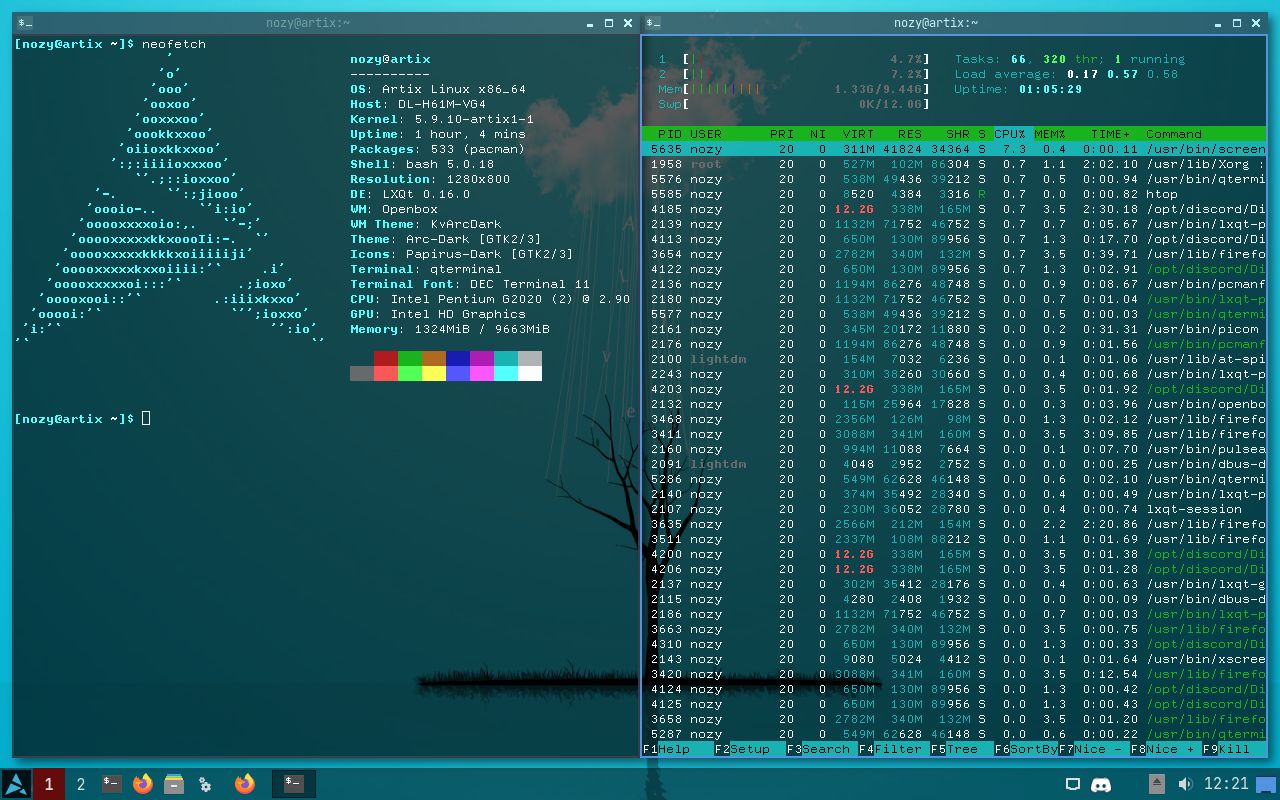Switch to desktop 2 in the pager
1280x800 pixels.
(x=81, y=784)
